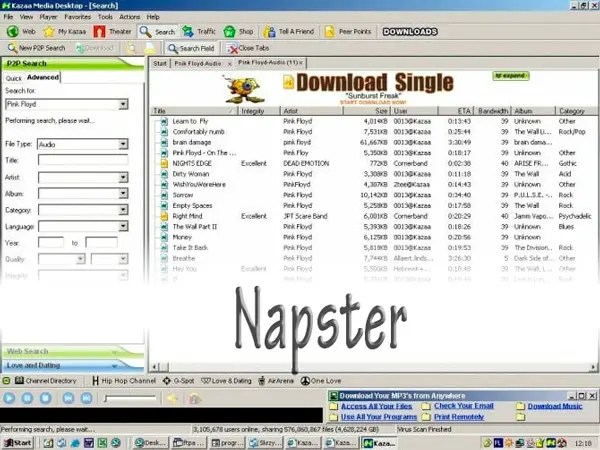Select the NIGHTS EDGE result
Image resolution: width=600 pixels, height=450 pixels.
[x=192, y=163]
